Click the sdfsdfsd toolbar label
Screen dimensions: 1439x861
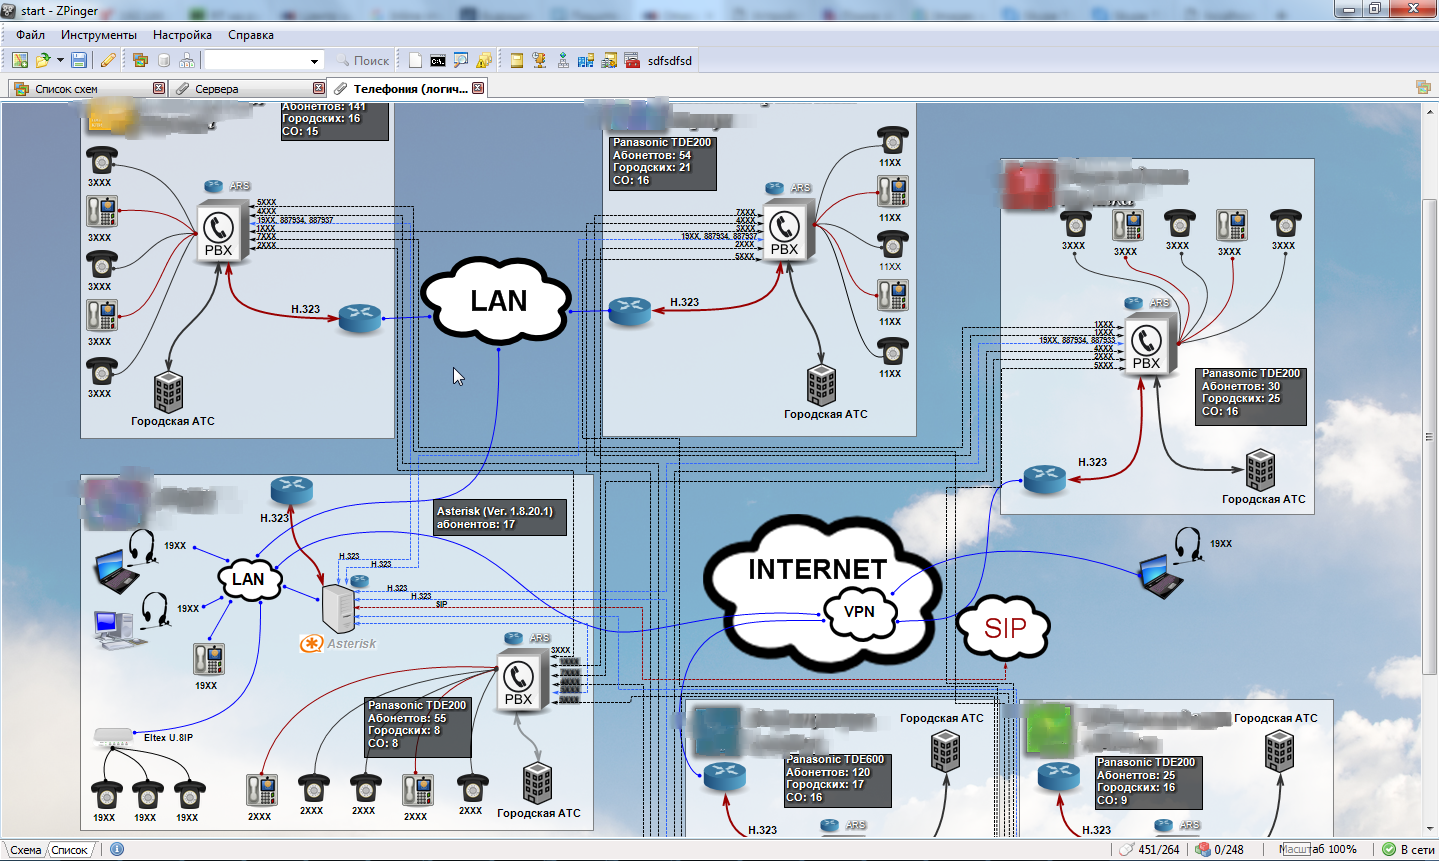pyautogui.click(x=669, y=61)
